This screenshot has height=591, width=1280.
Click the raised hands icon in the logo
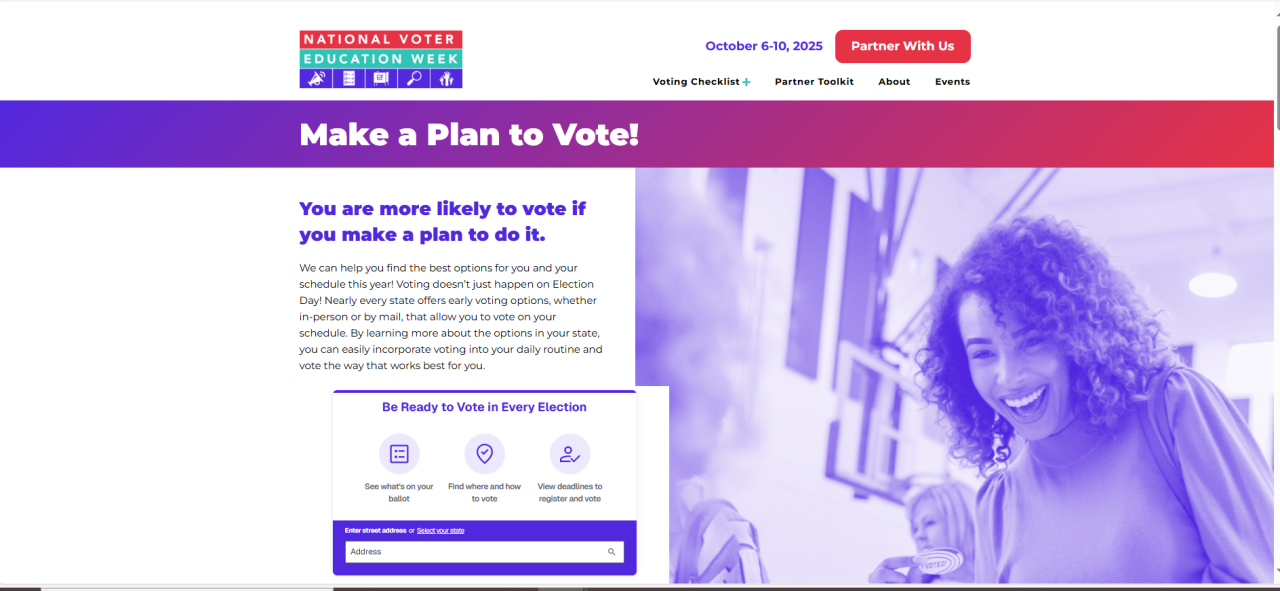click(x=446, y=78)
